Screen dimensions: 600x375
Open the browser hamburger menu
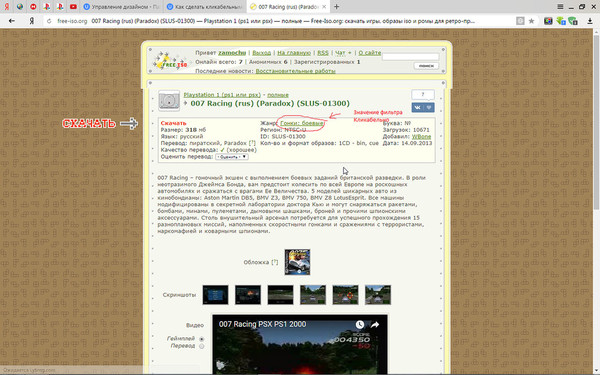pyautogui.click(x=560, y=7)
